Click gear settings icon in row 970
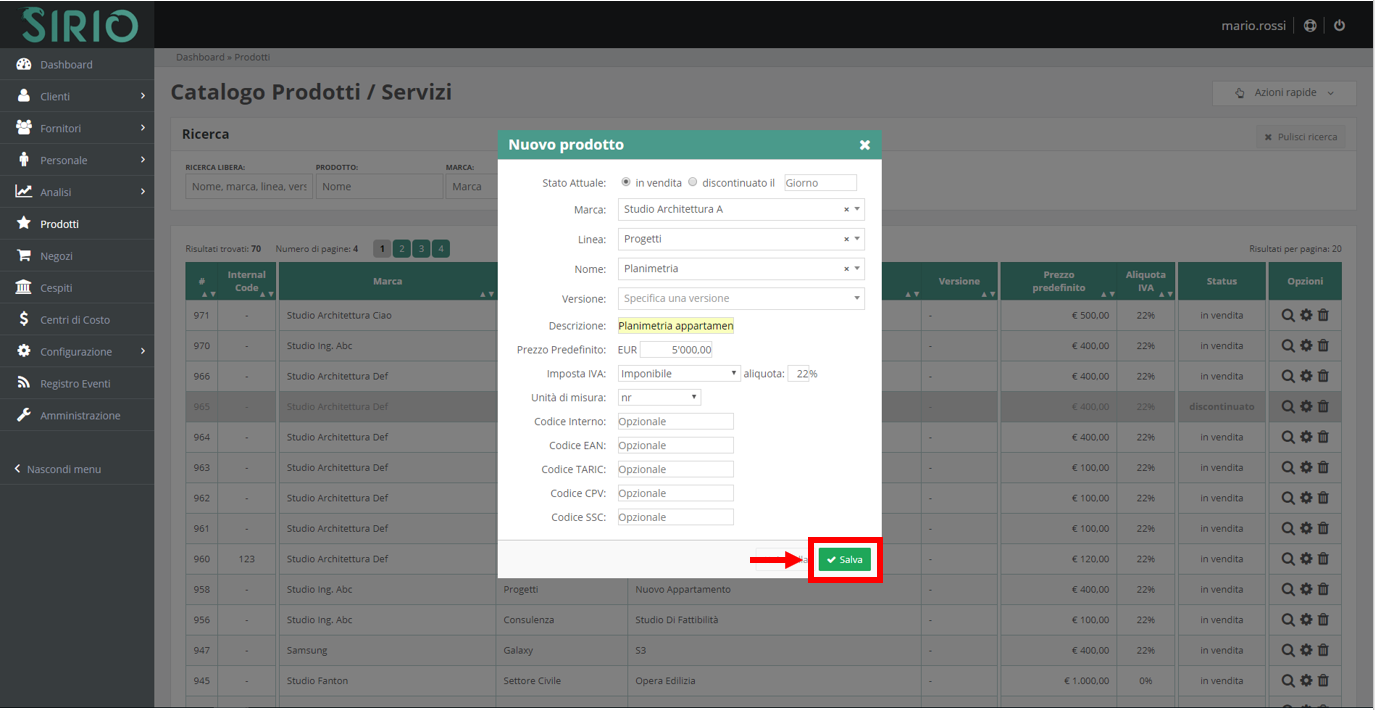 click(1306, 346)
